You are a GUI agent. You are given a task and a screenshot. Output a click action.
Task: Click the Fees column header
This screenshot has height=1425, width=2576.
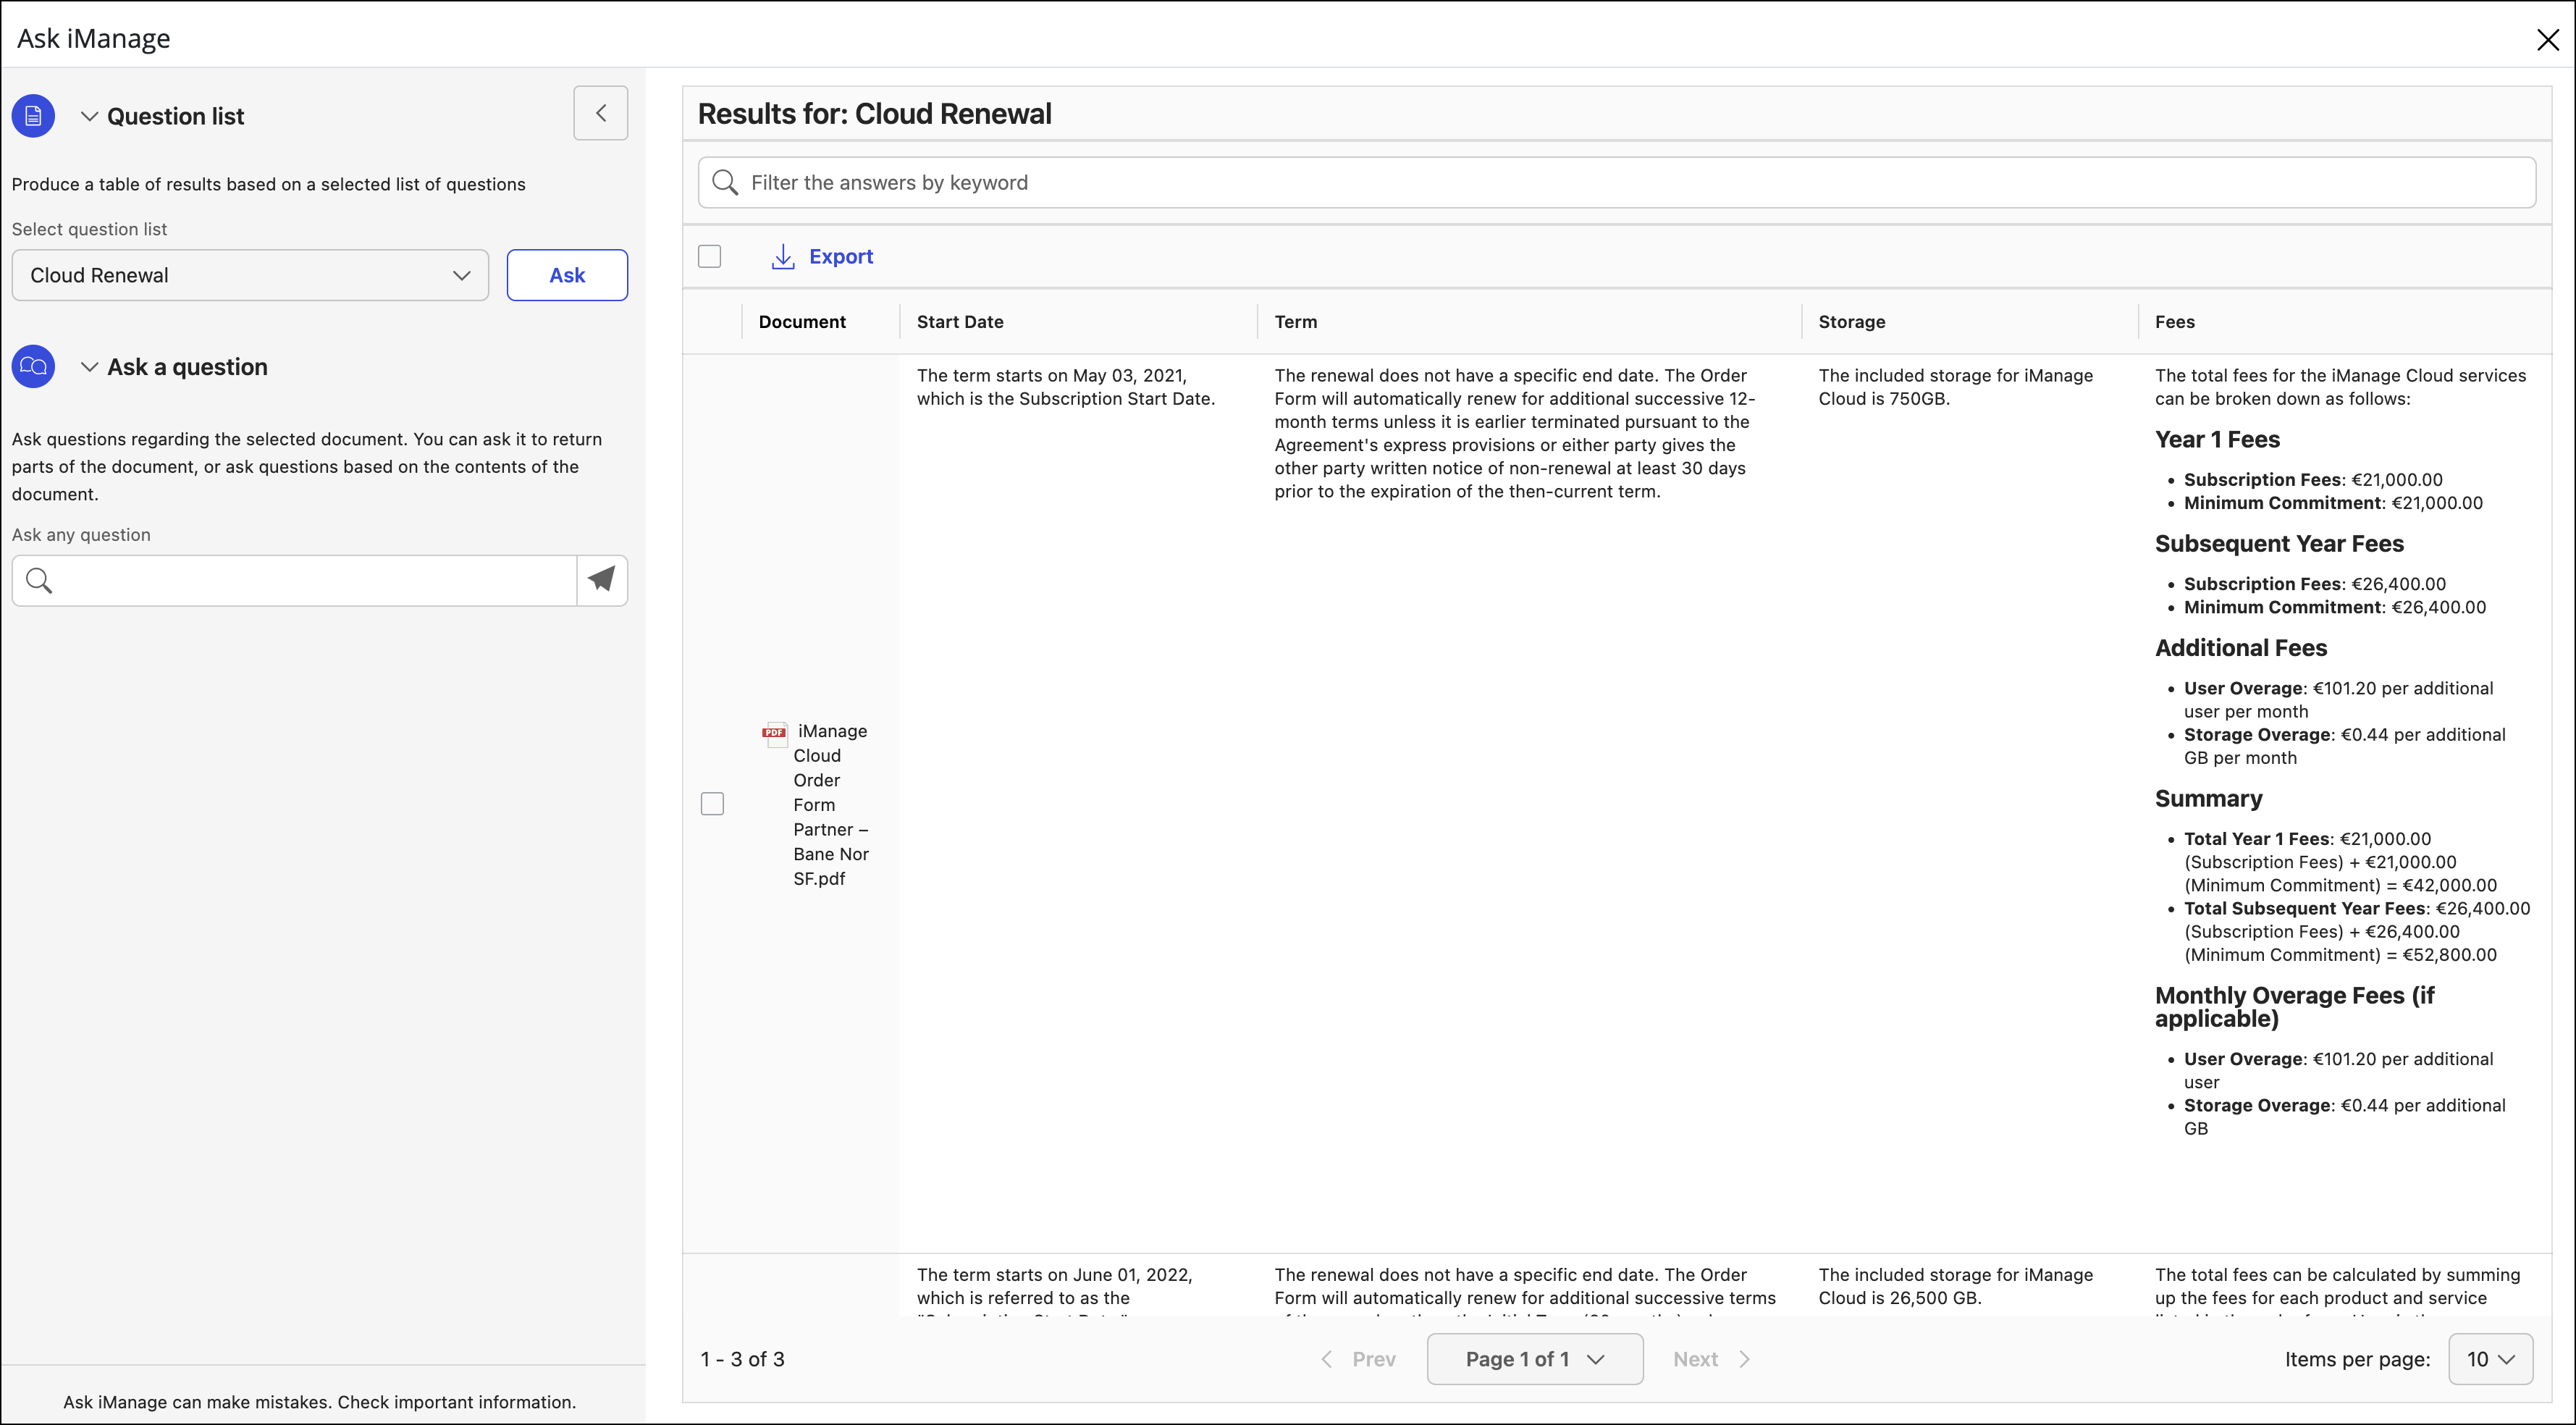2174,322
